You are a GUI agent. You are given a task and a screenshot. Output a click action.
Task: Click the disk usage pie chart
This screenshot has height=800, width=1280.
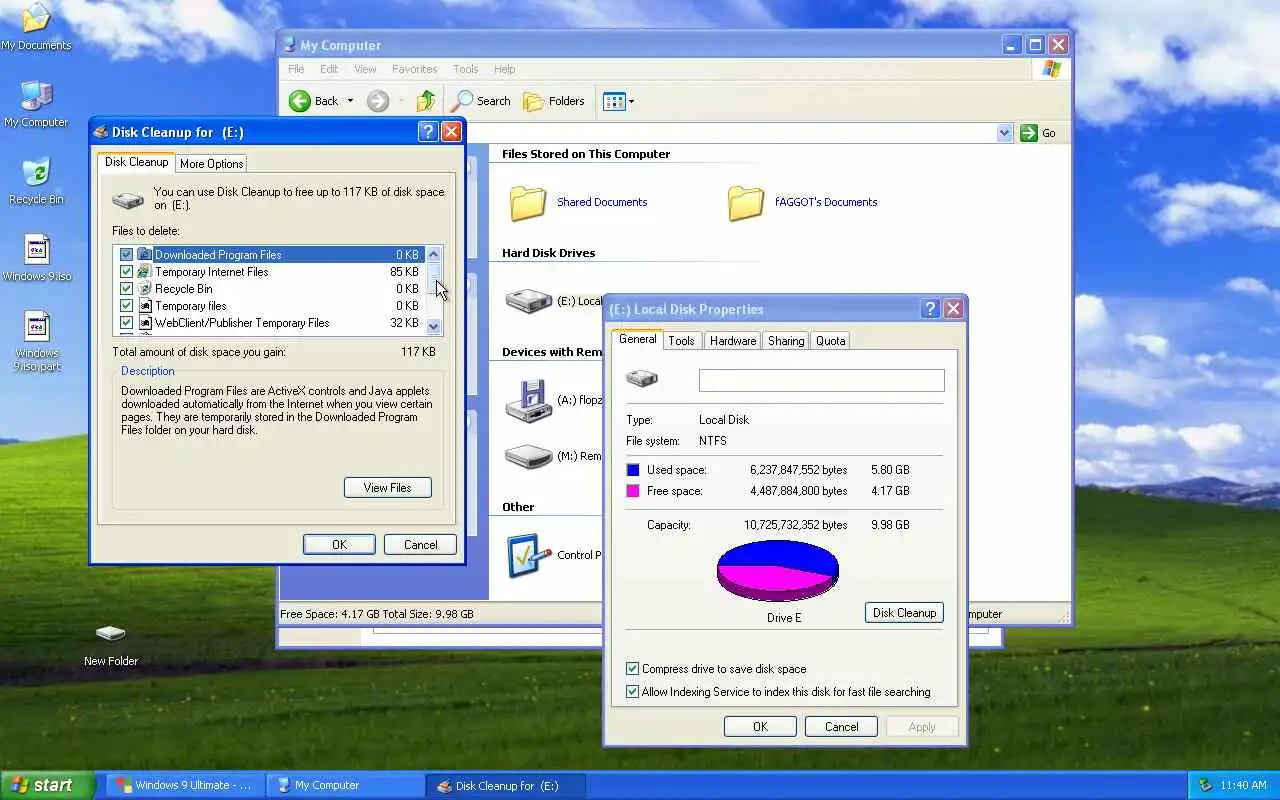coord(778,570)
